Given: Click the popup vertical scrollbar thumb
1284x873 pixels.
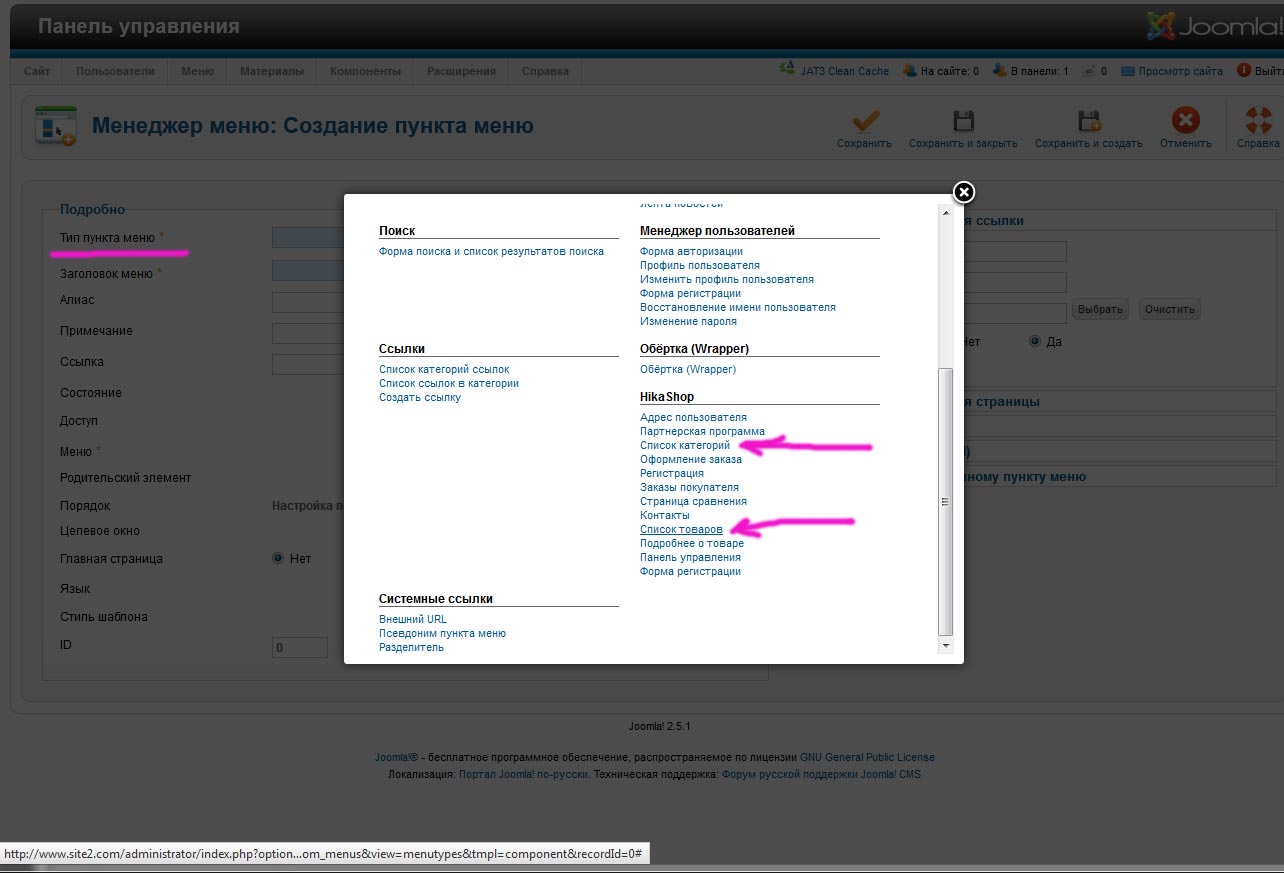Looking at the screenshot, I should pos(946,502).
